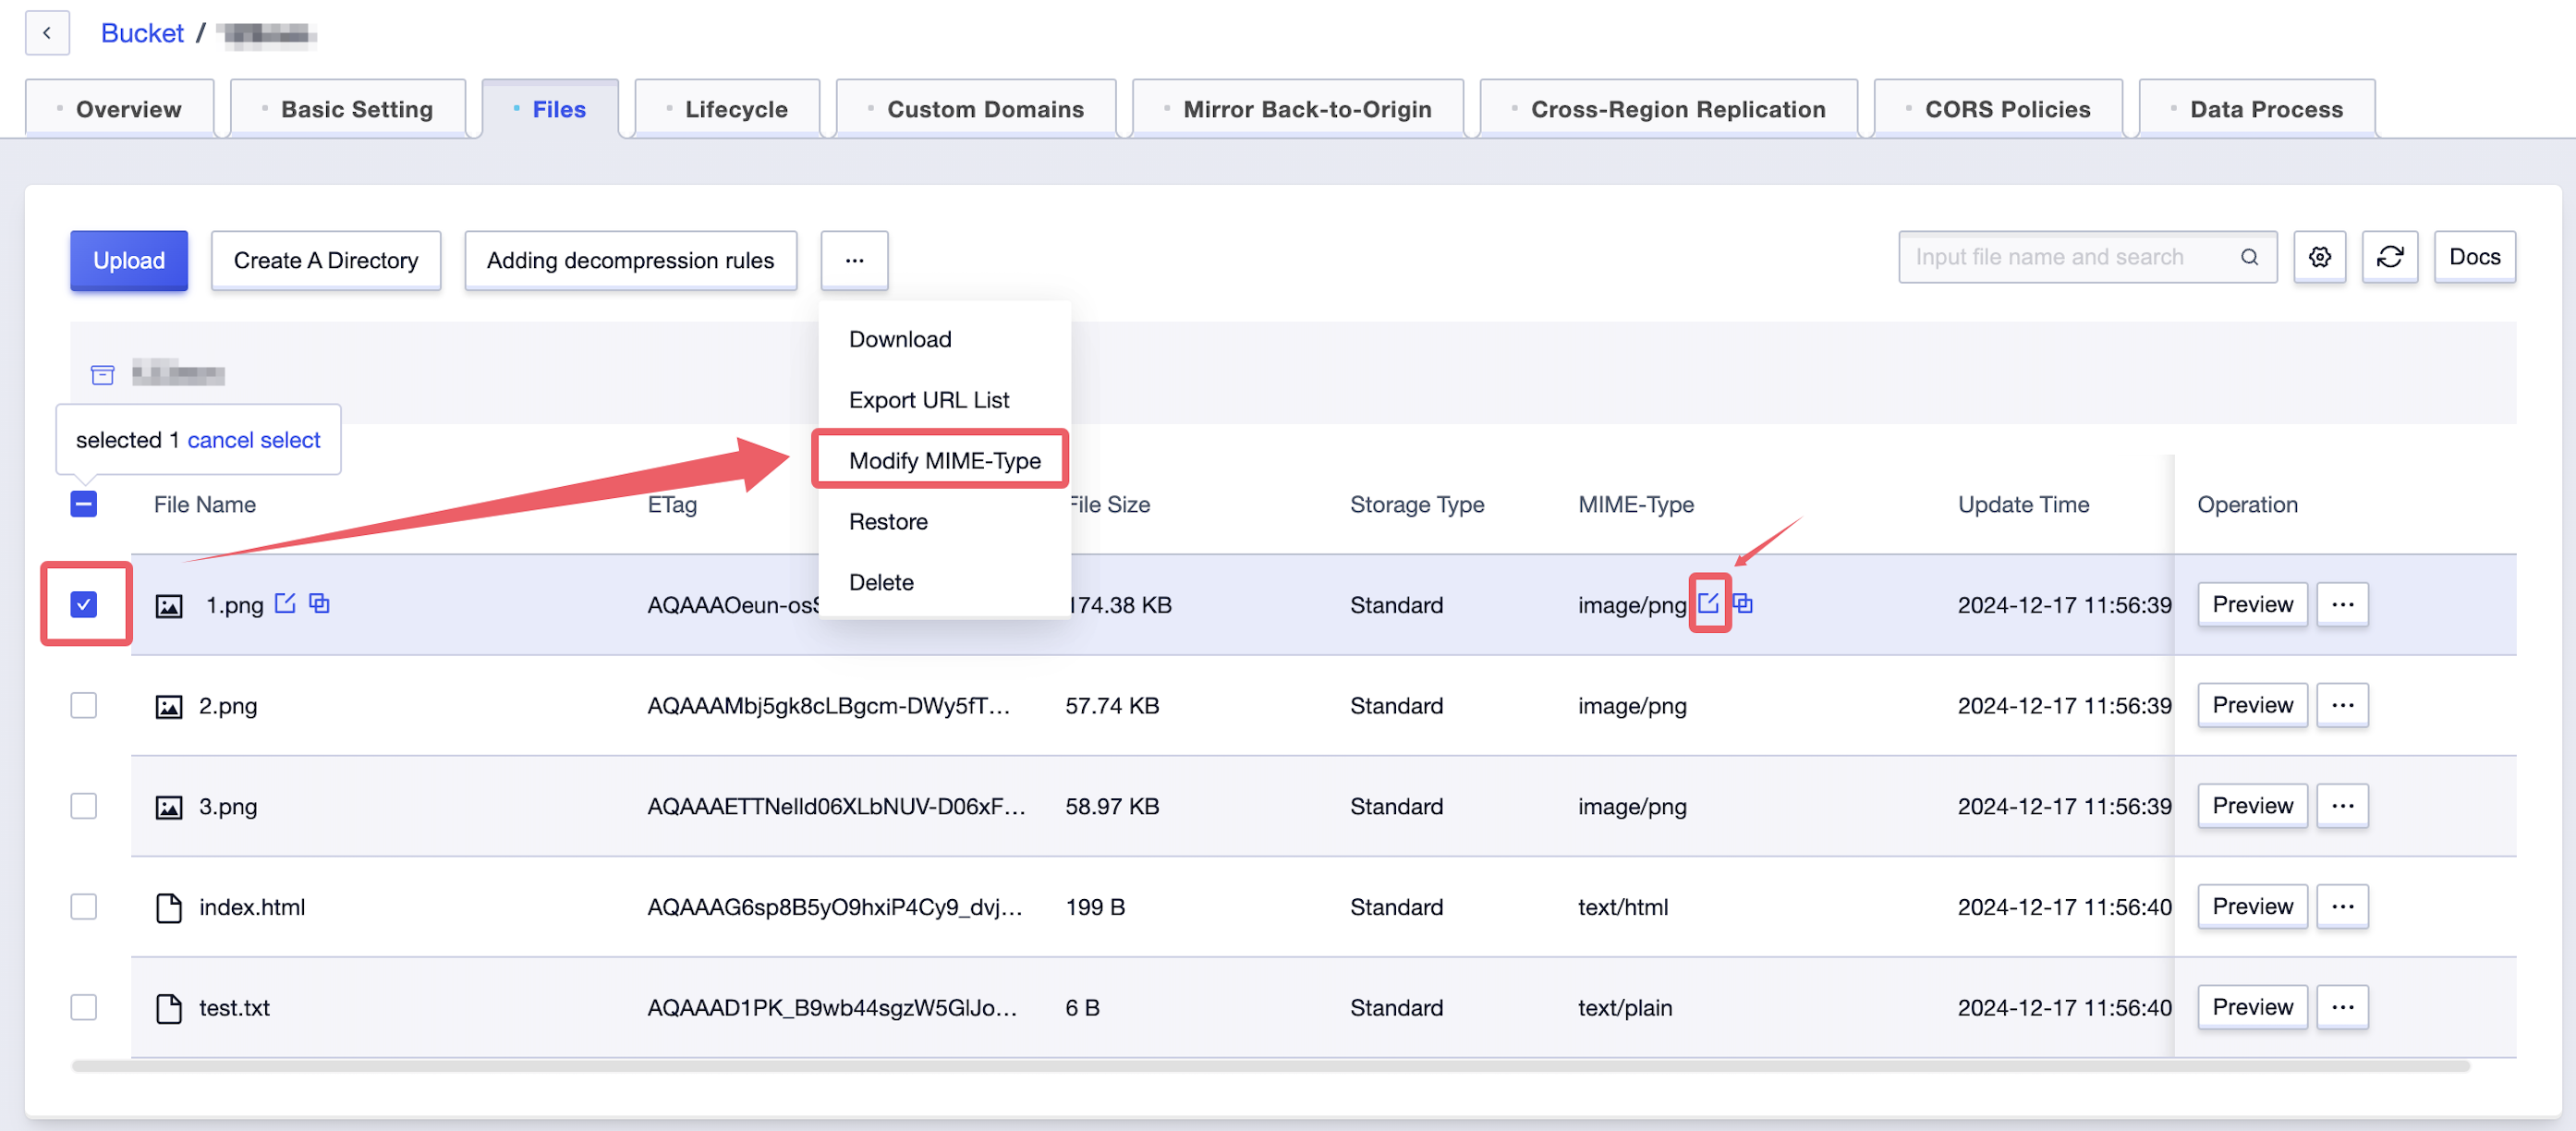Open the Cross-Region Replication tab

point(1669,109)
